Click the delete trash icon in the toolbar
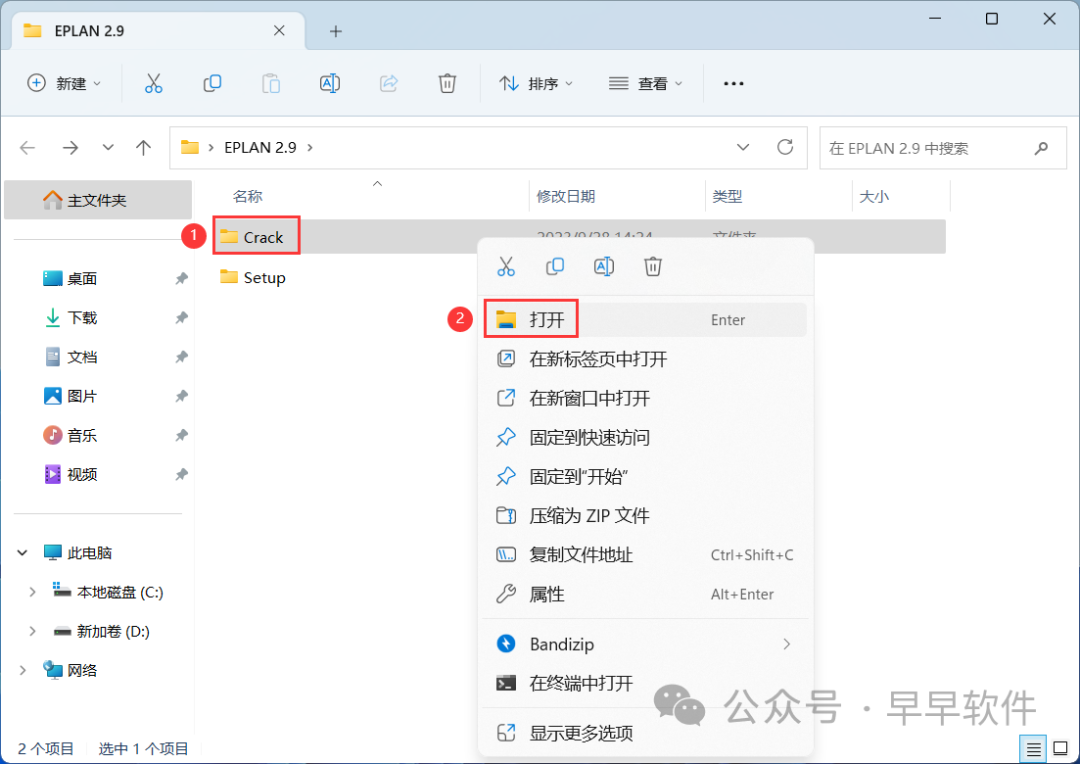The height and width of the screenshot is (764, 1080). tap(447, 84)
